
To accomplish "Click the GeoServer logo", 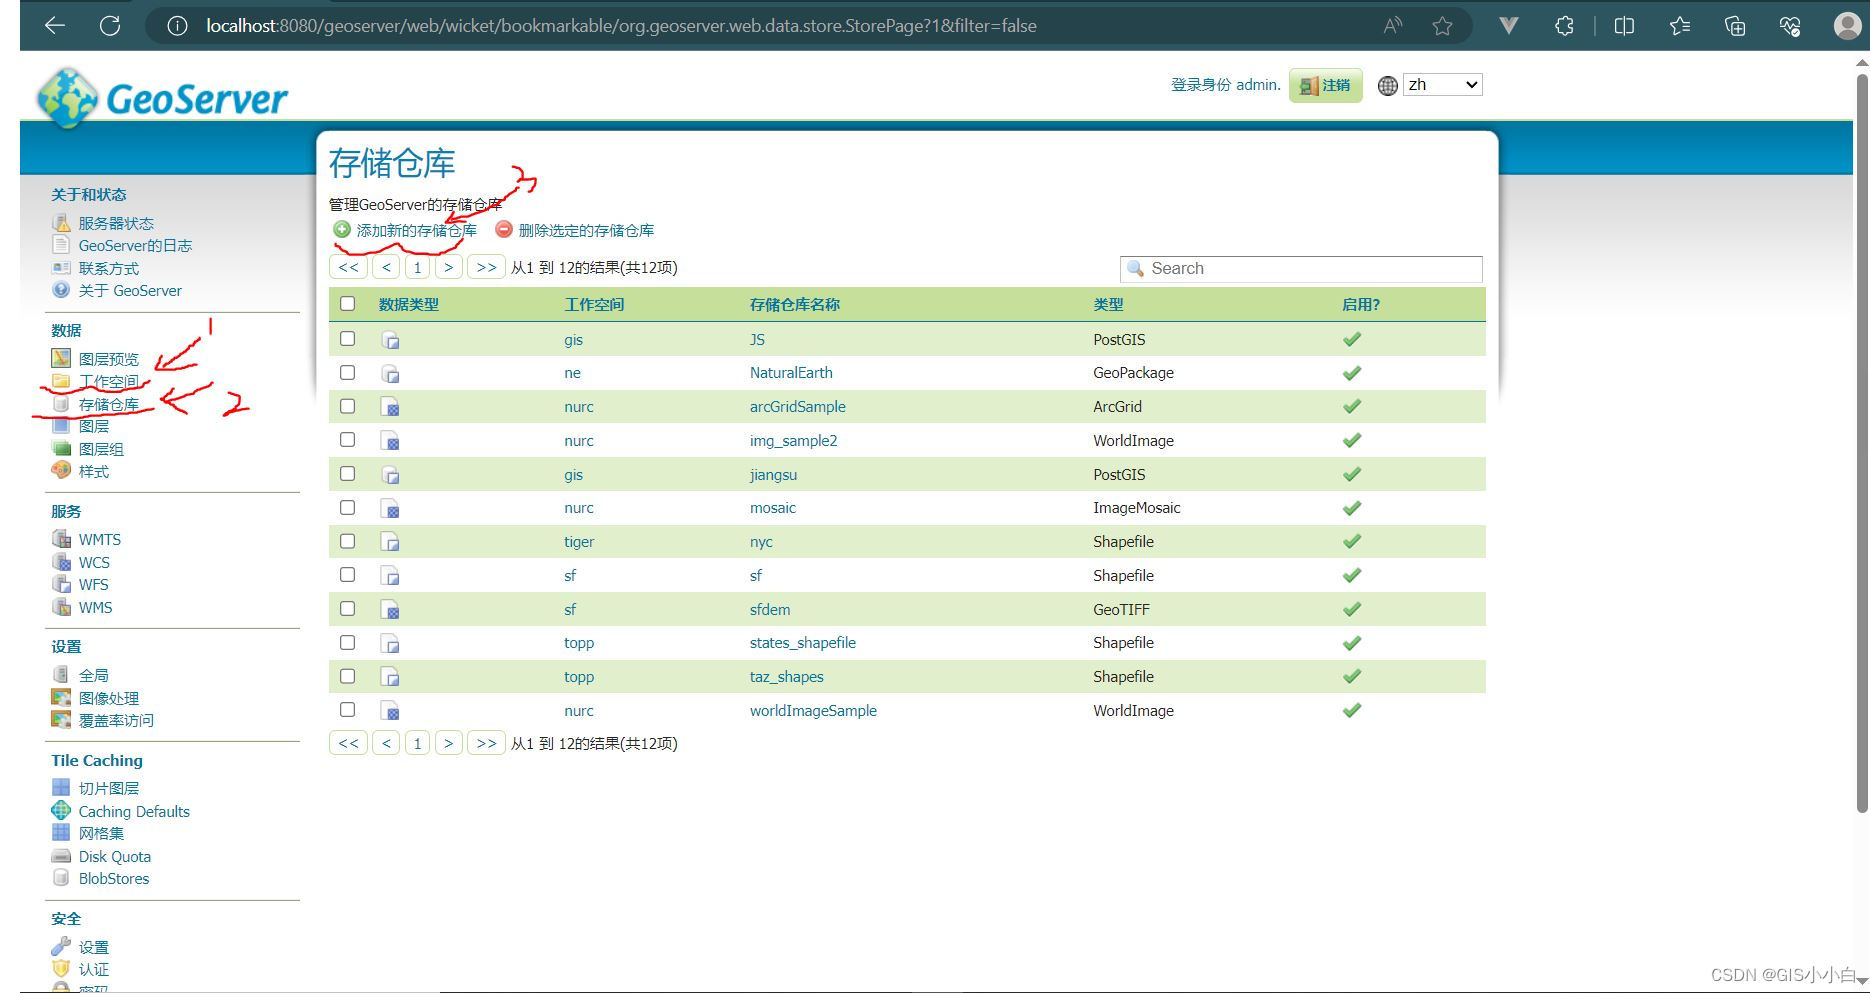I will [x=162, y=98].
